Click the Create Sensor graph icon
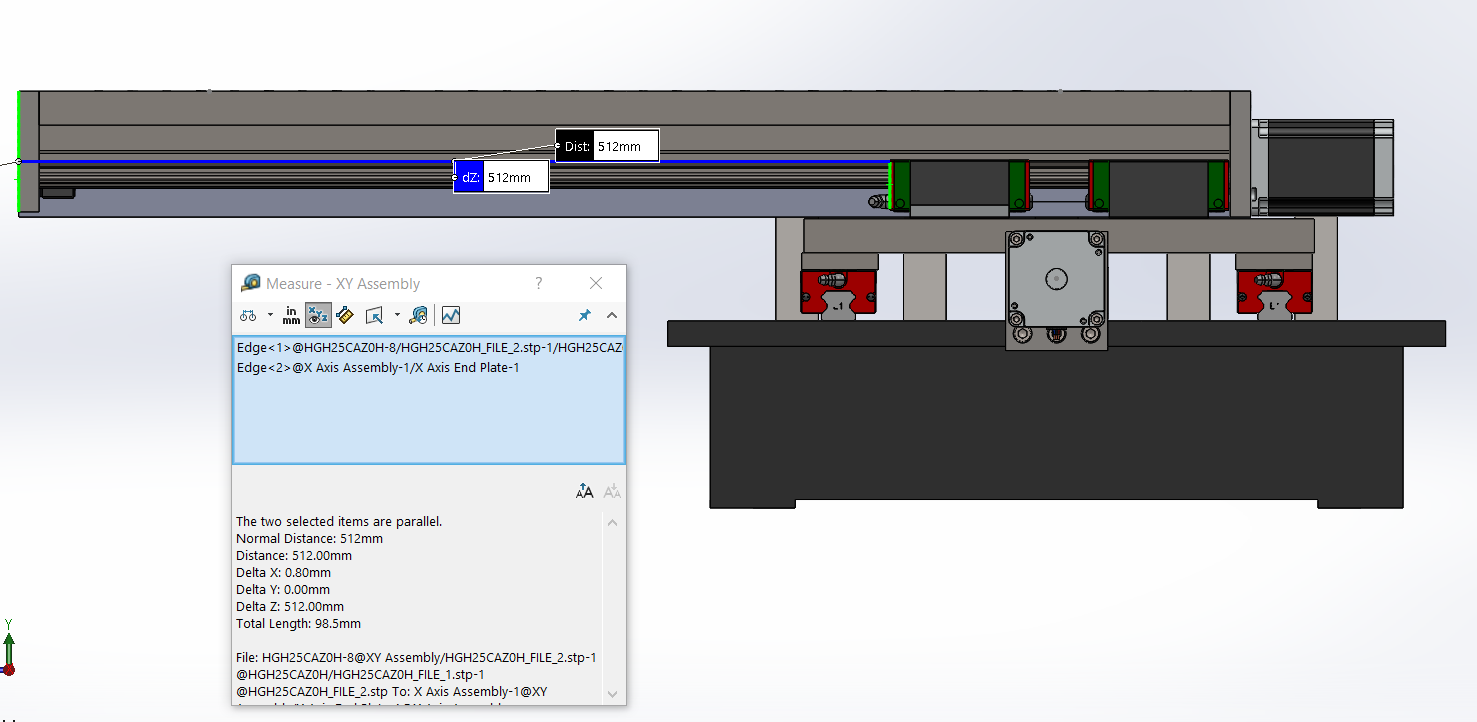This screenshot has height=722, width=1477. coord(451,315)
